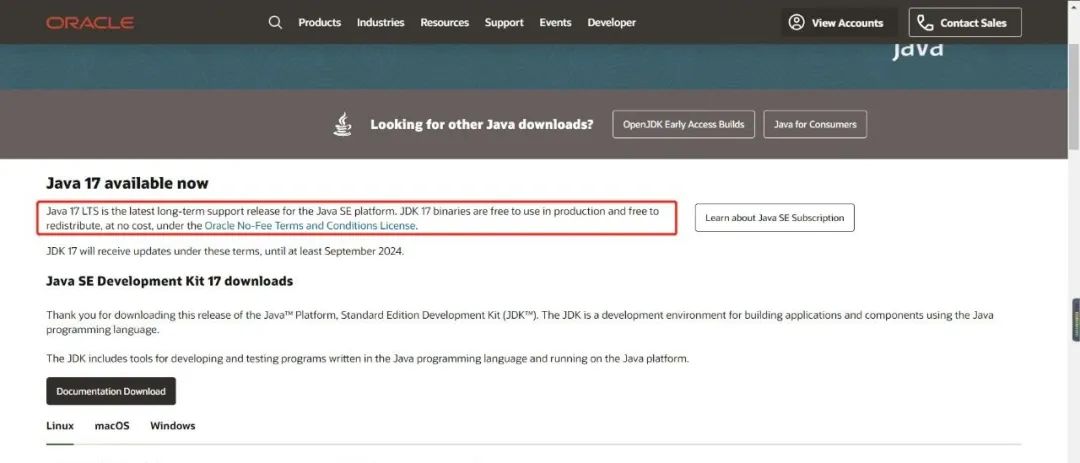Open the search magnifier icon
This screenshot has width=1080, height=463.
point(276,23)
